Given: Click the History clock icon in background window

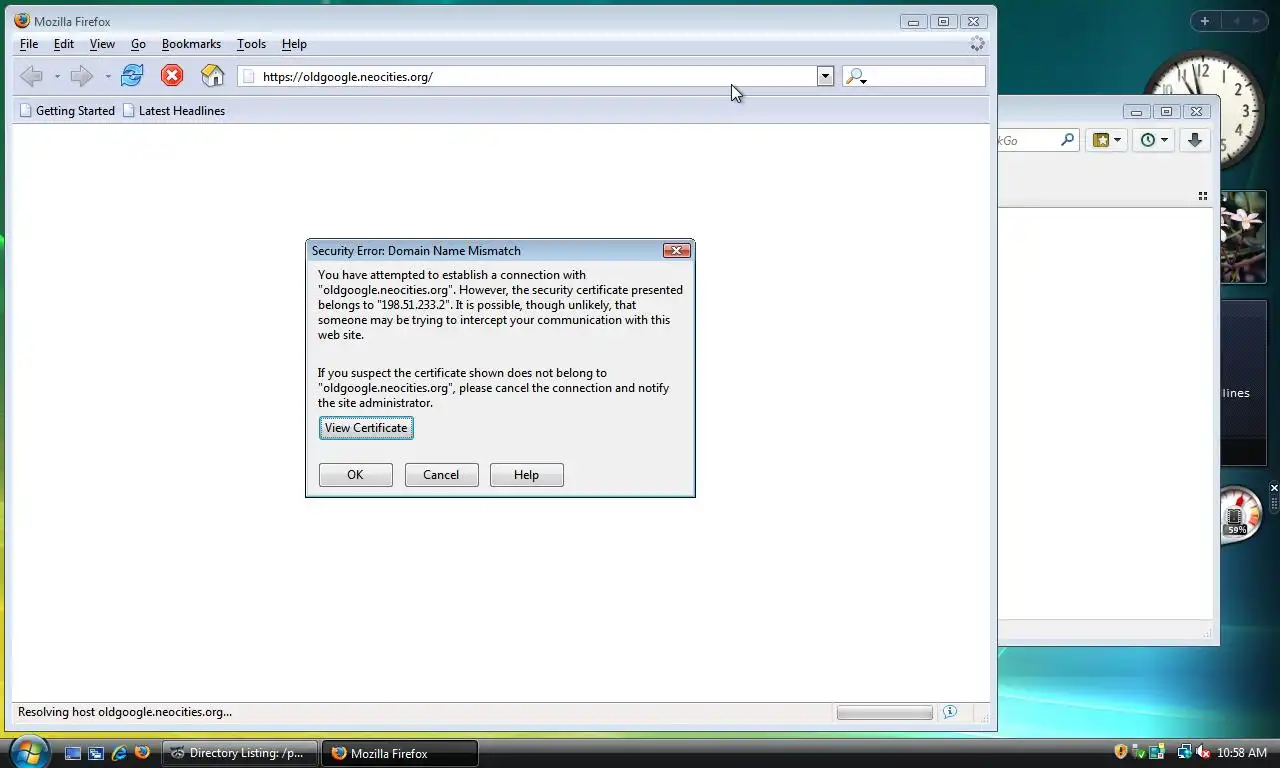Looking at the screenshot, I should point(1148,141).
